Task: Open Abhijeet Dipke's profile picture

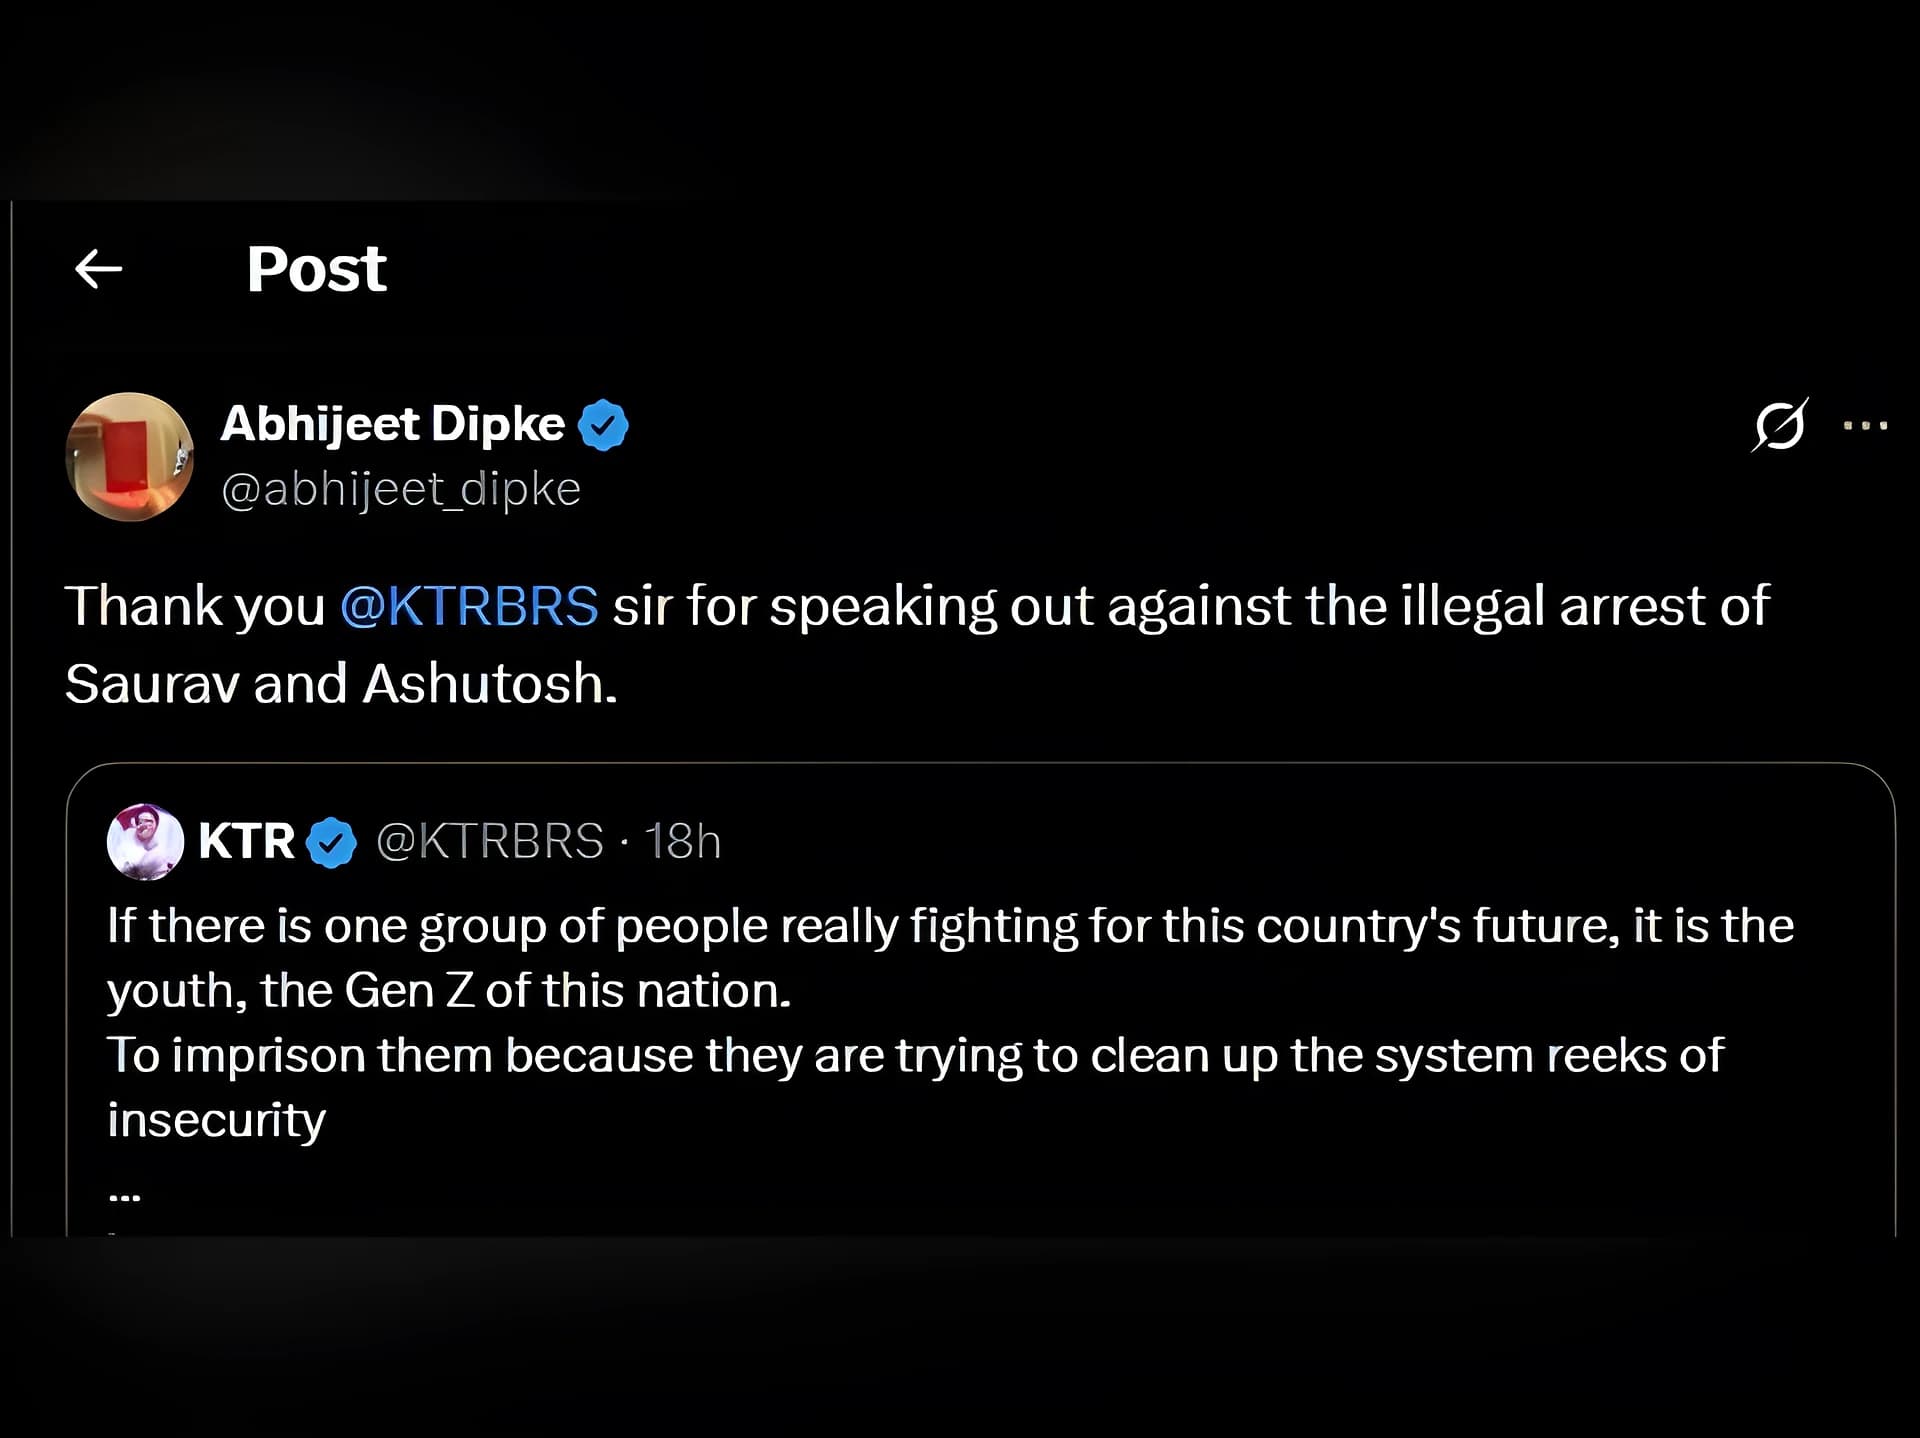Action: click(x=130, y=457)
